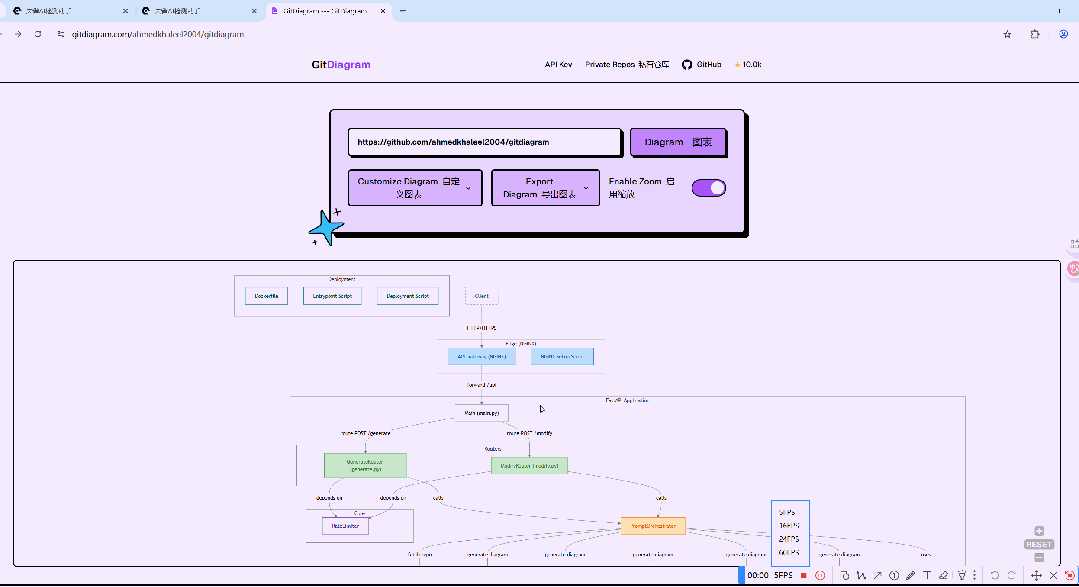
Task: Open the API Key menu item
Action: coord(558,65)
